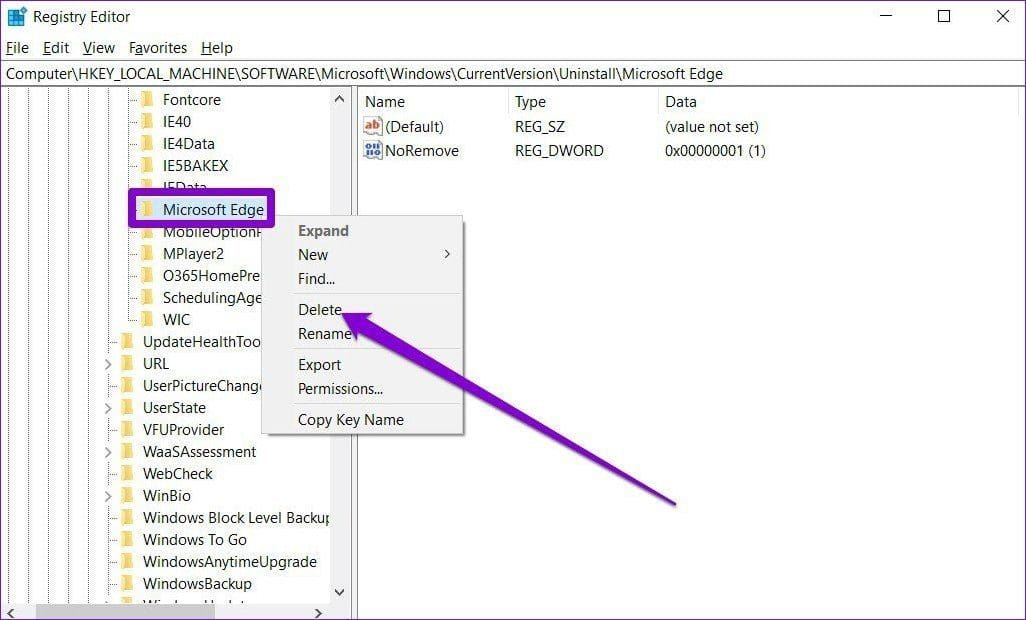The height and width of the screenshot is (620, 1026).
Task: Minimize the Registry Editor window
Action: point(887,16)
